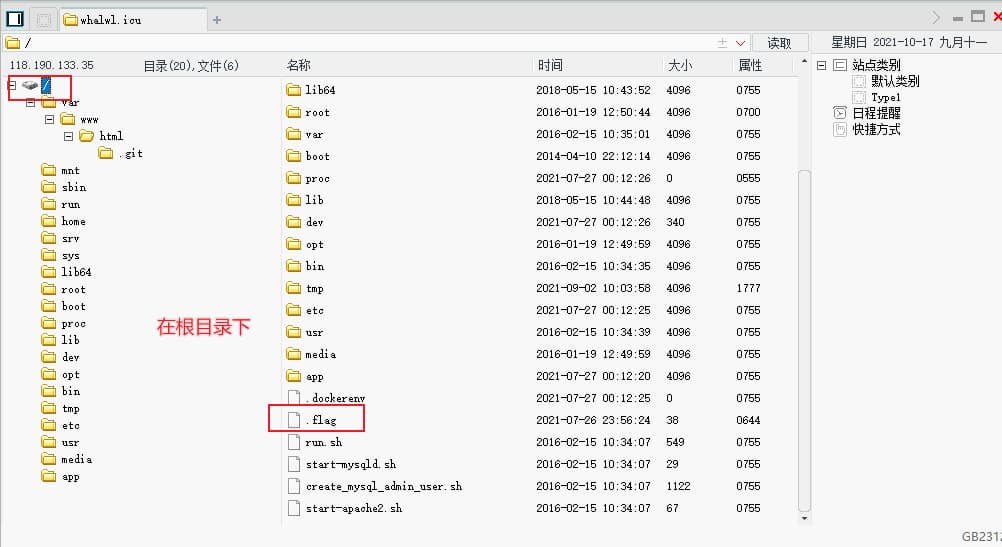This screenshot has height=547, width=1002.
Task: Select the mnt folder in the tree
Action: pyautogui.click(x=61, y=170)
